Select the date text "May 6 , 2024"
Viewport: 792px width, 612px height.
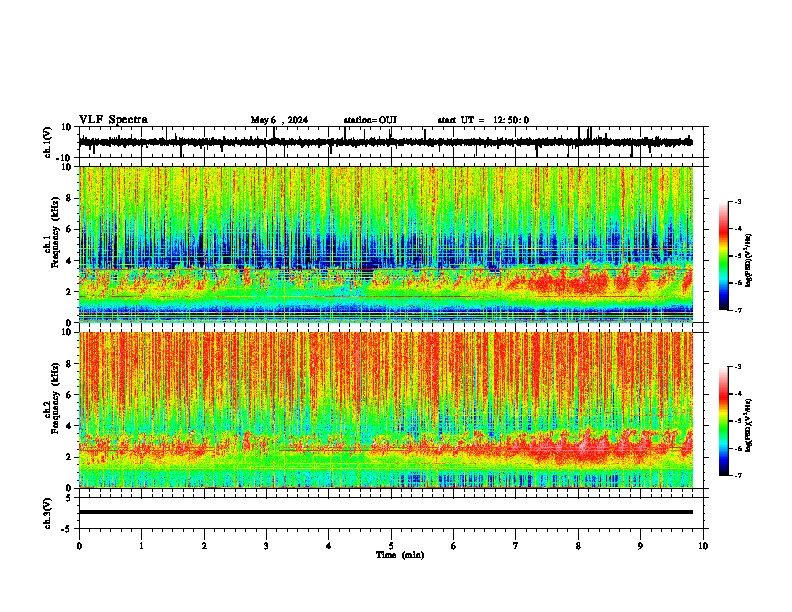[279, 120]
